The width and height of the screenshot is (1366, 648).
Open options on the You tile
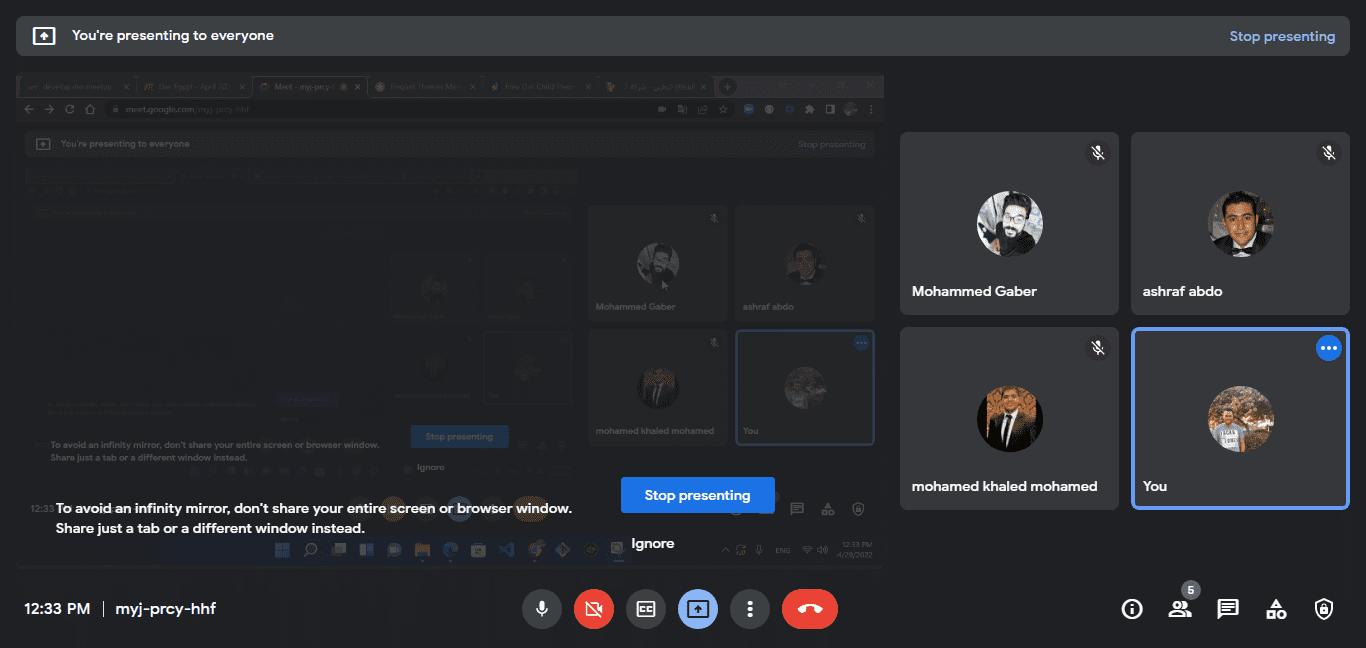(1328, 348)
